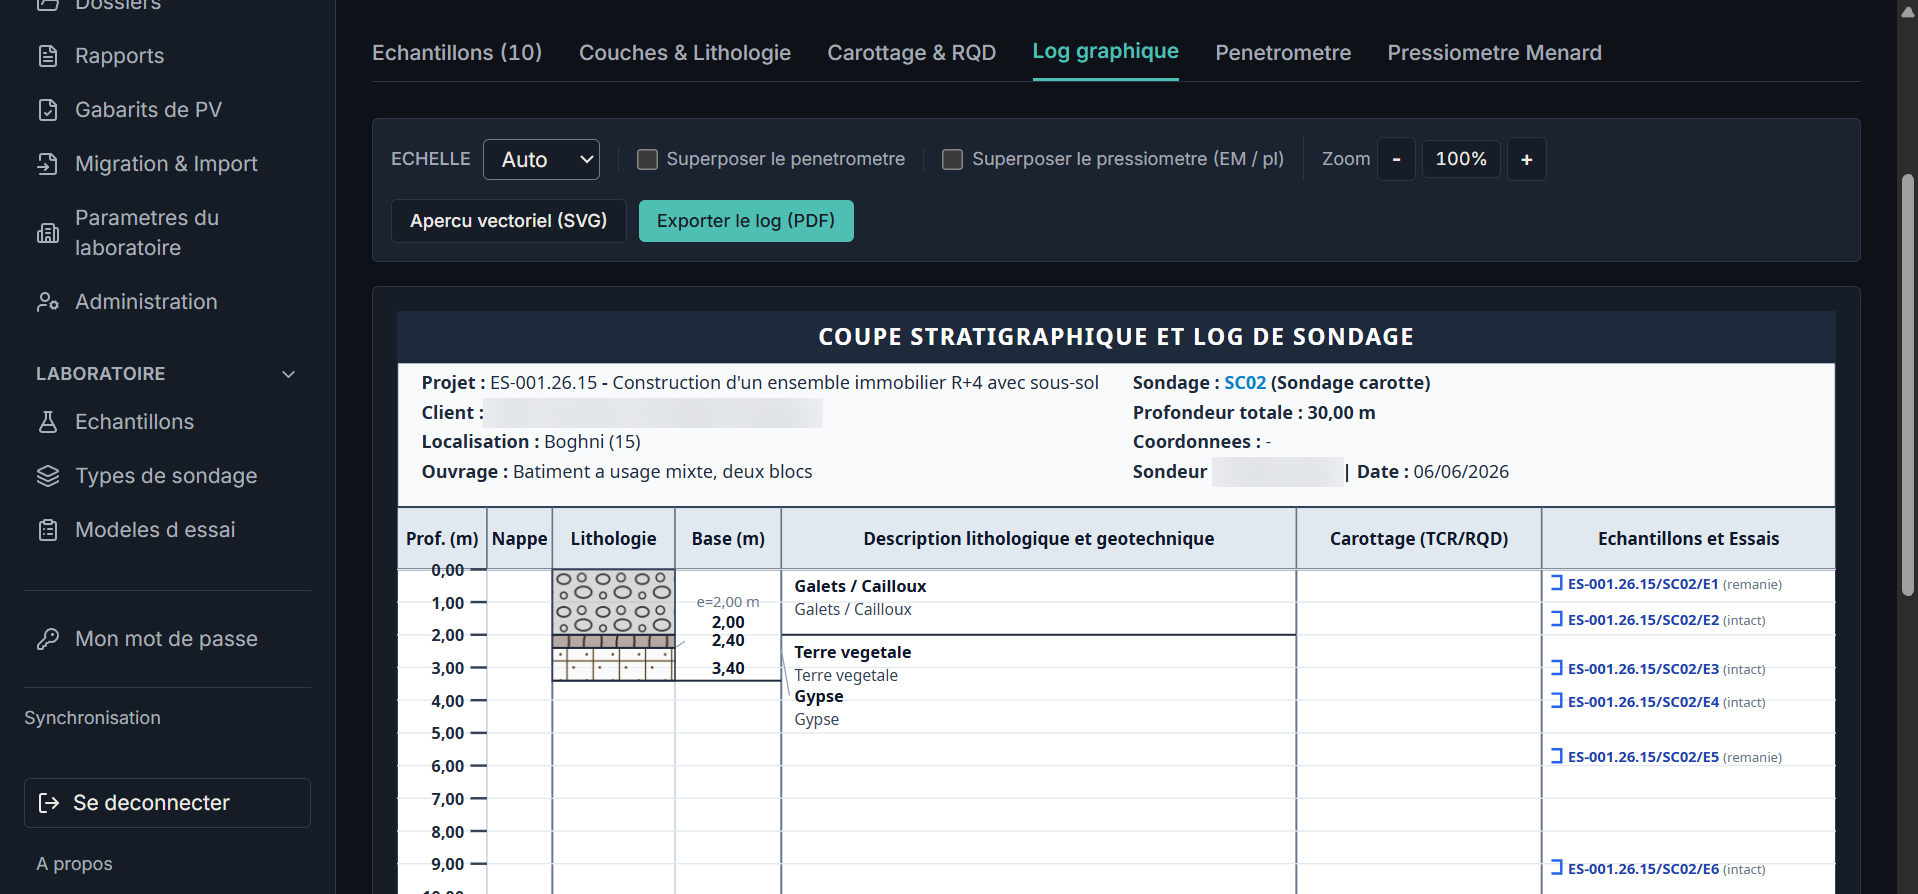Open the Couches & Lithologie tab
Viewport: 1918px width, 894px height.
(685, 53)
